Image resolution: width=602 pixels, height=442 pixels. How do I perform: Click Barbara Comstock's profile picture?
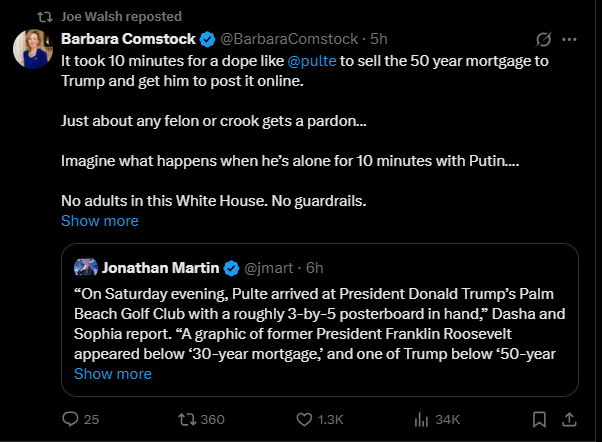[33, 50]
